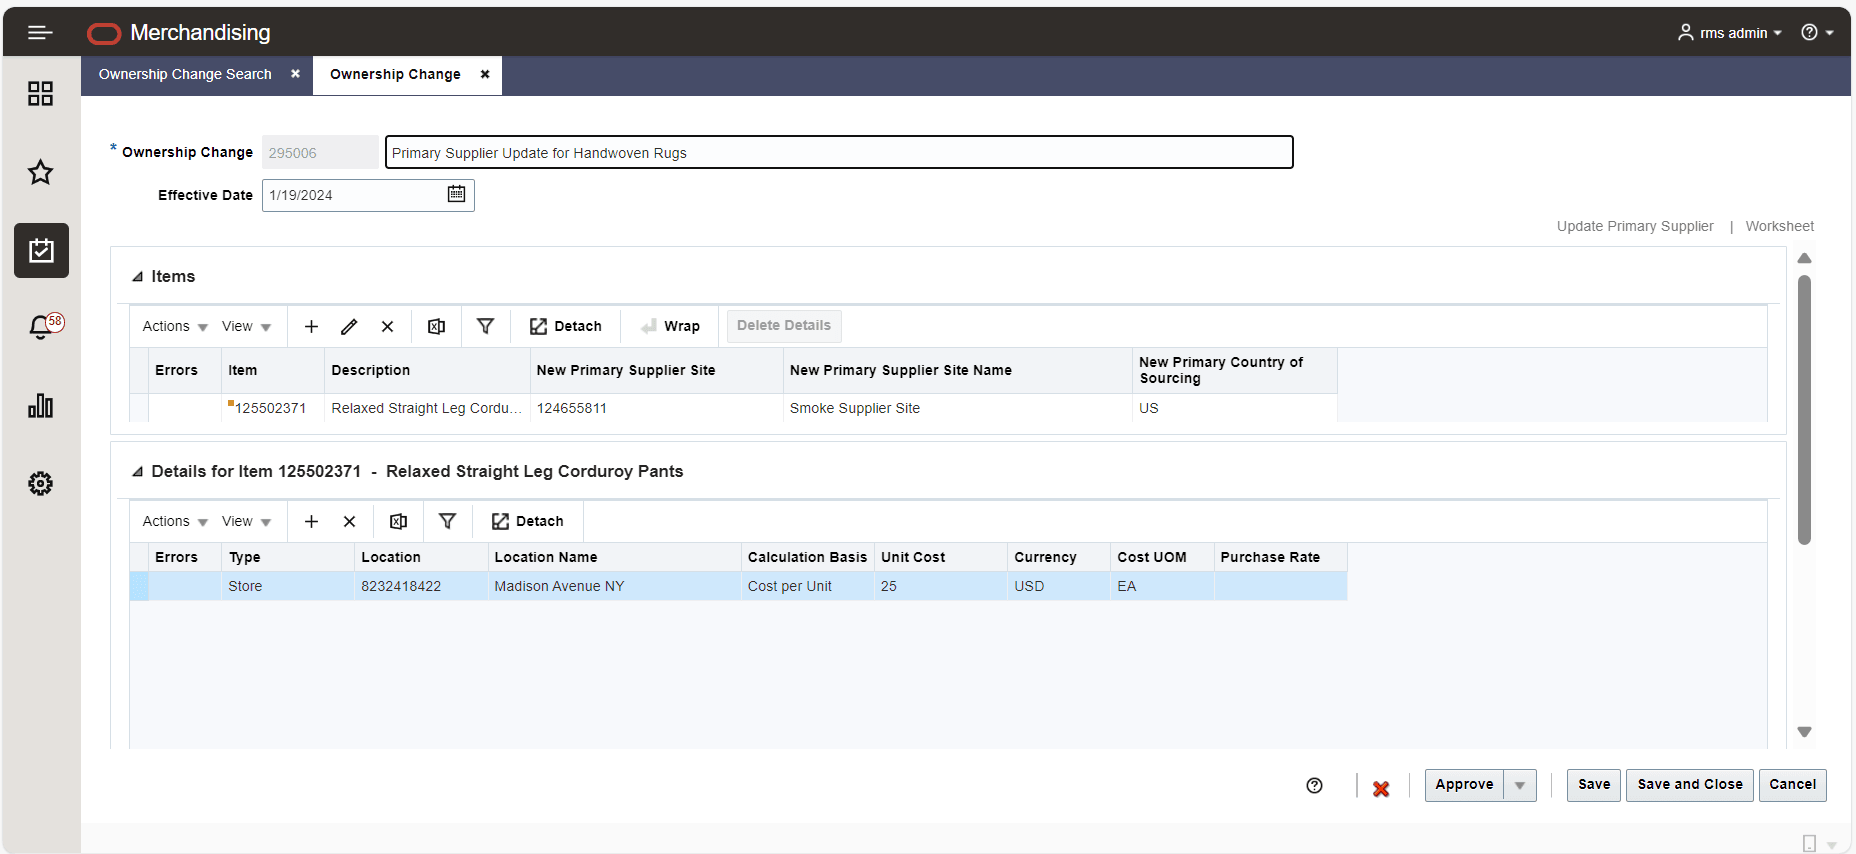Open the dashboard grid icon in sidebar
1856x854 pixels.
(40, 94)
